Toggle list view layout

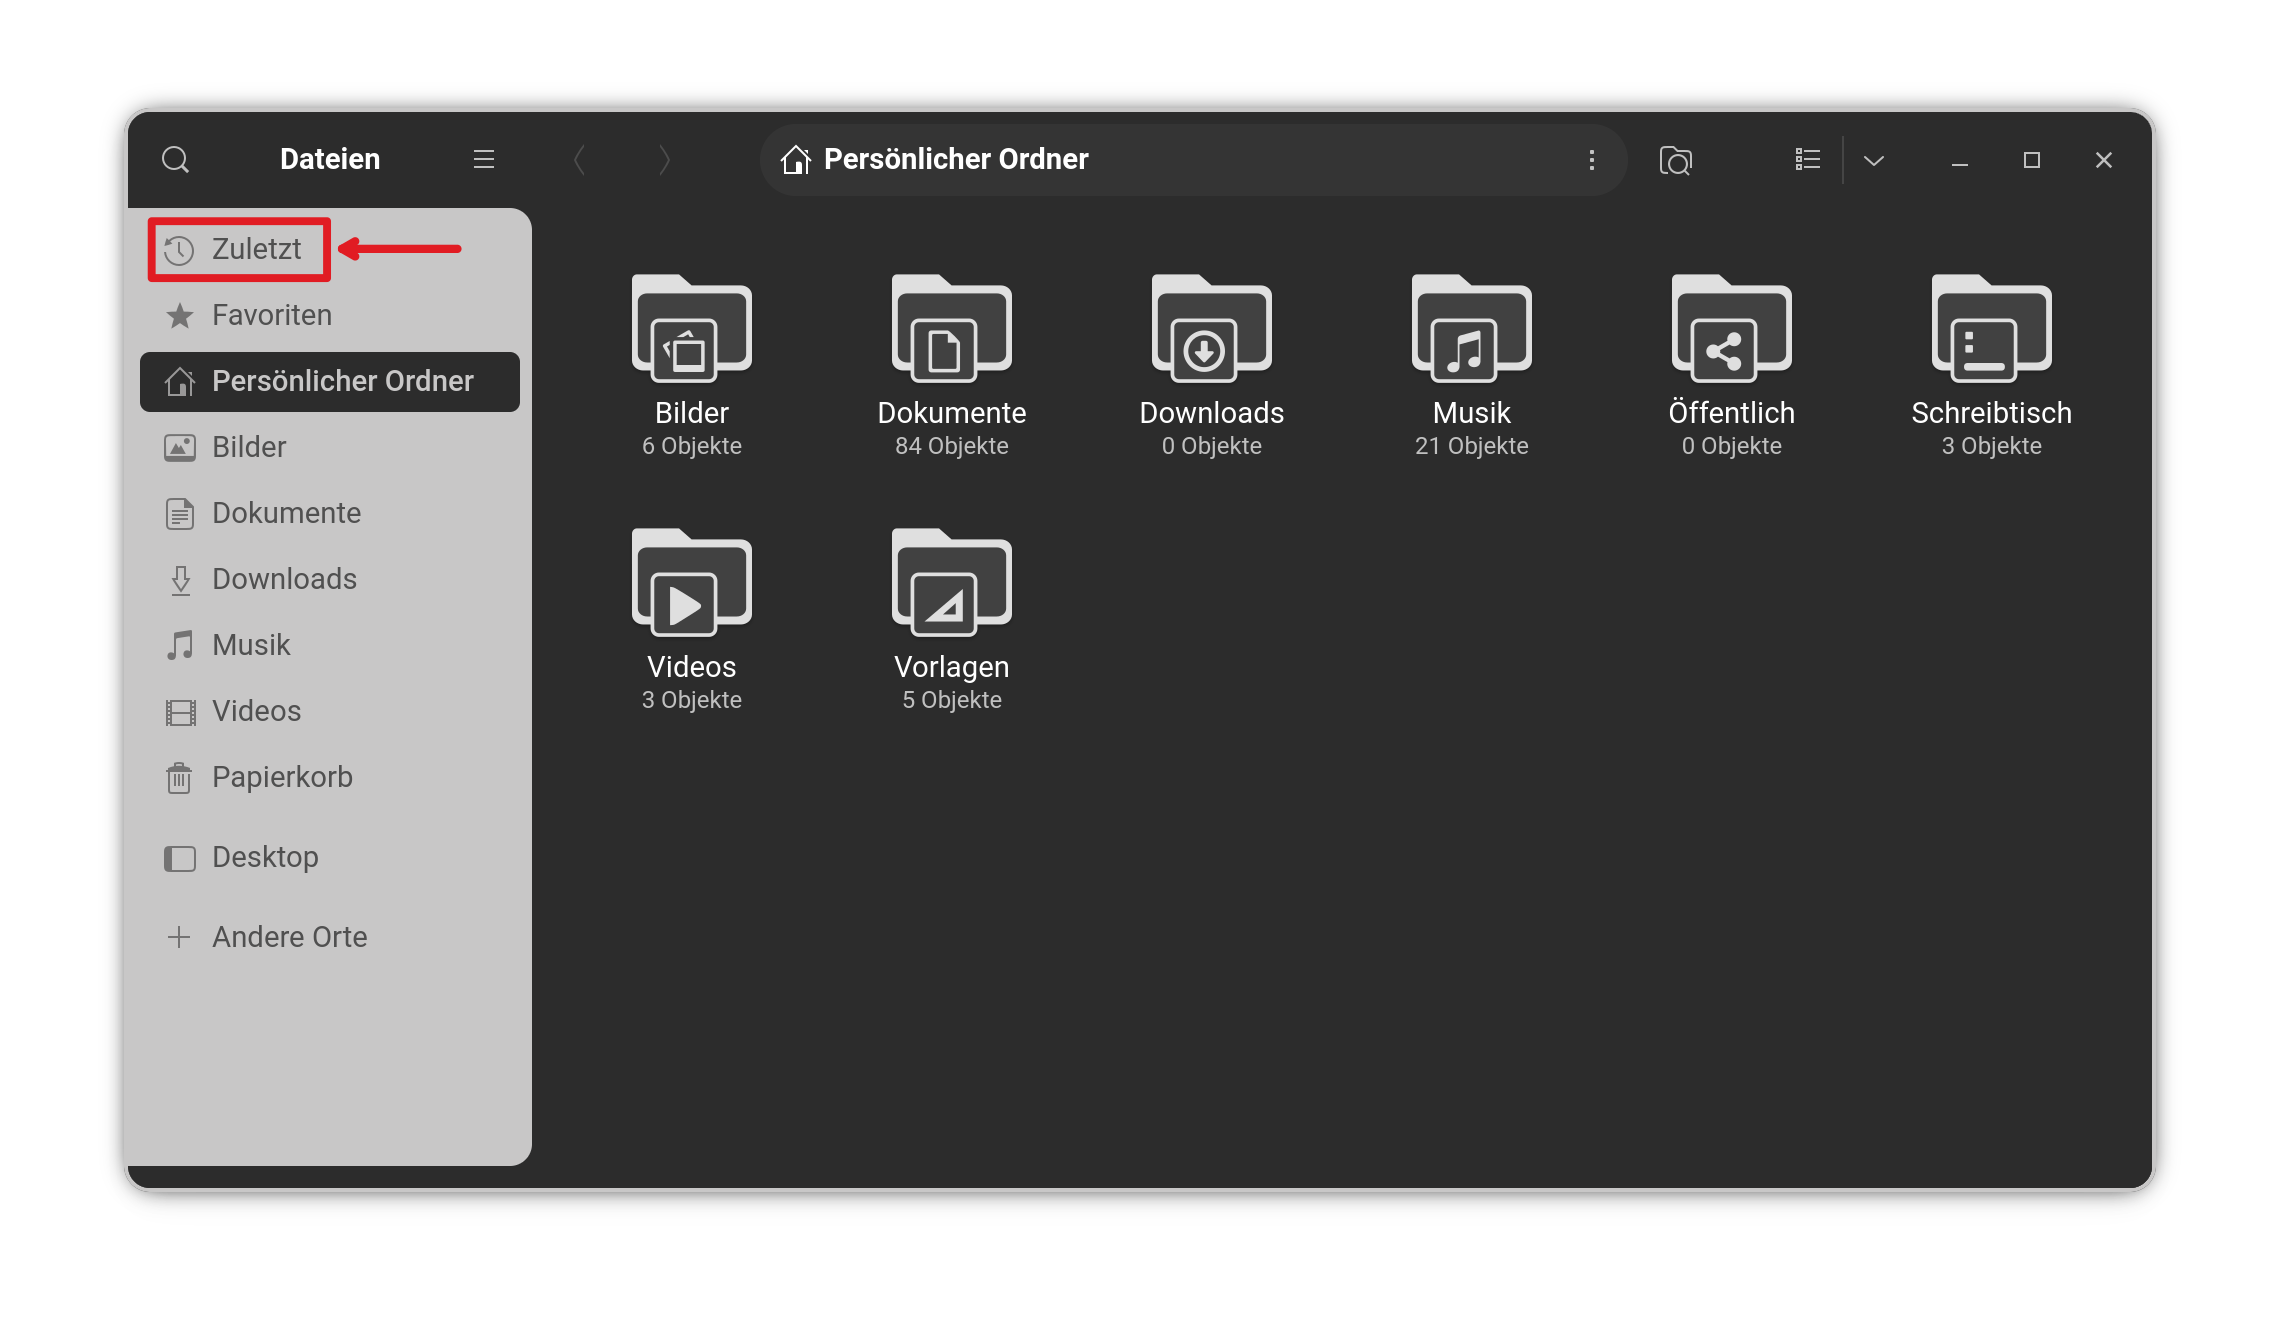click(x=1807, y=160)
